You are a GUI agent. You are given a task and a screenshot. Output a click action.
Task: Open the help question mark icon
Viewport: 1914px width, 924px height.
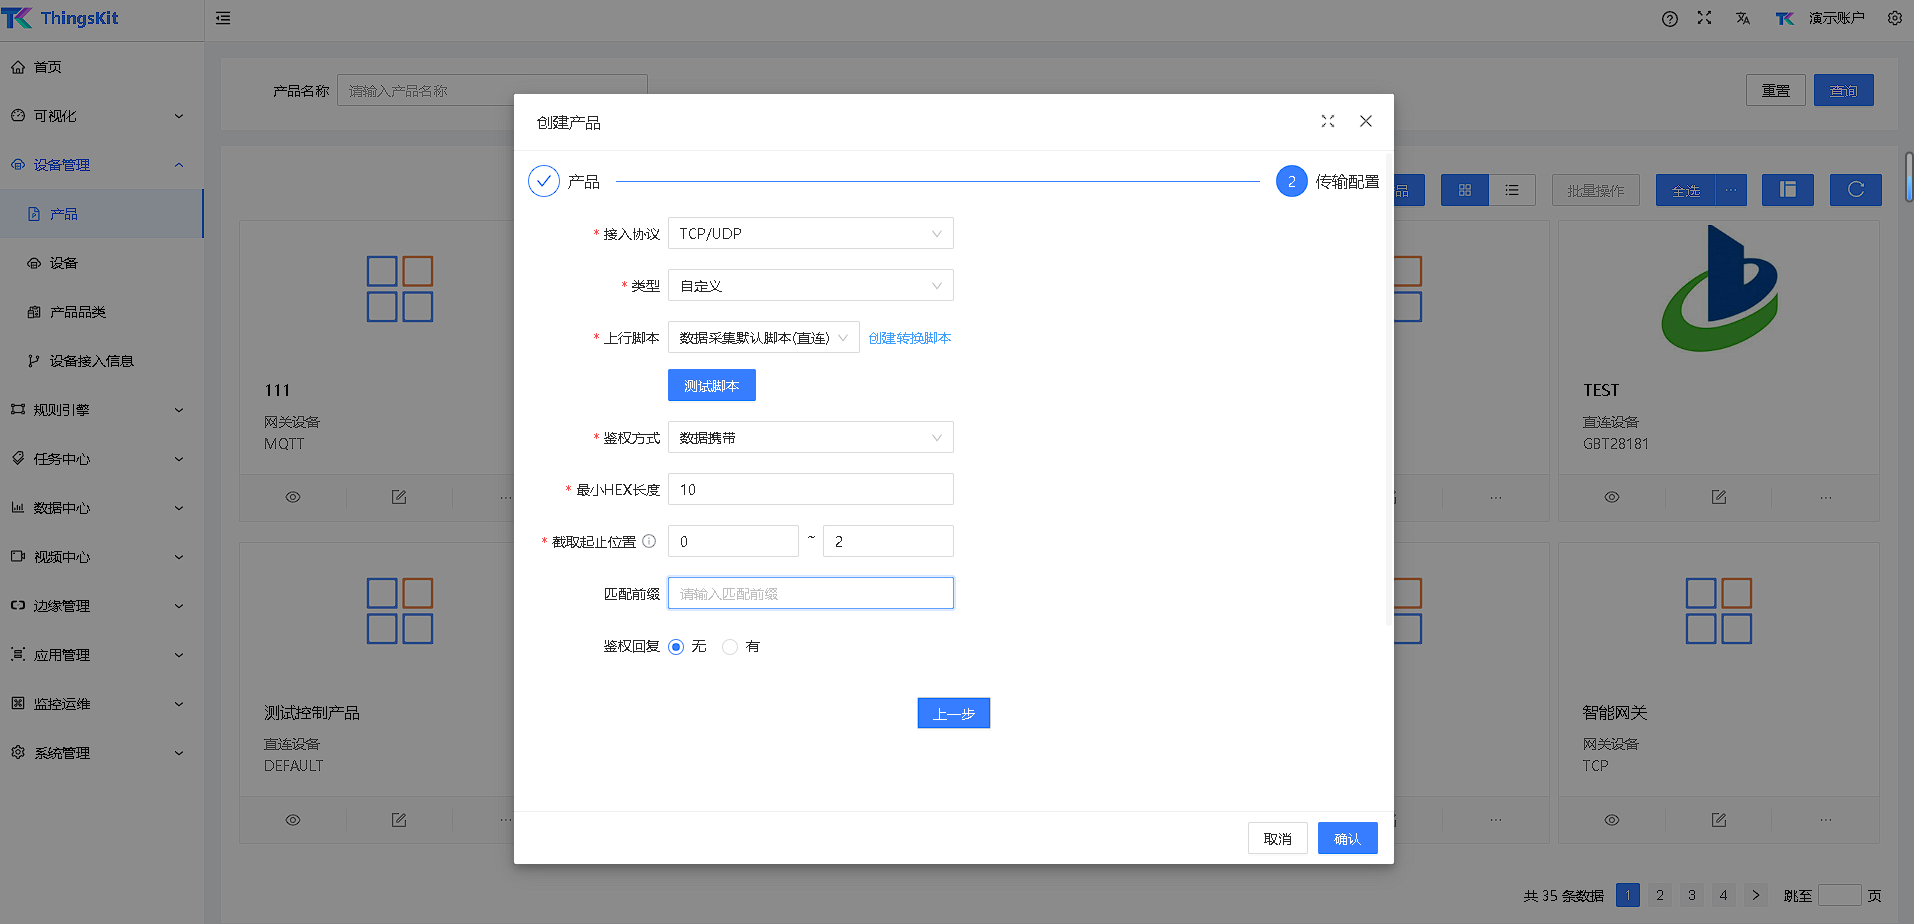click(x=1669, y=19)
